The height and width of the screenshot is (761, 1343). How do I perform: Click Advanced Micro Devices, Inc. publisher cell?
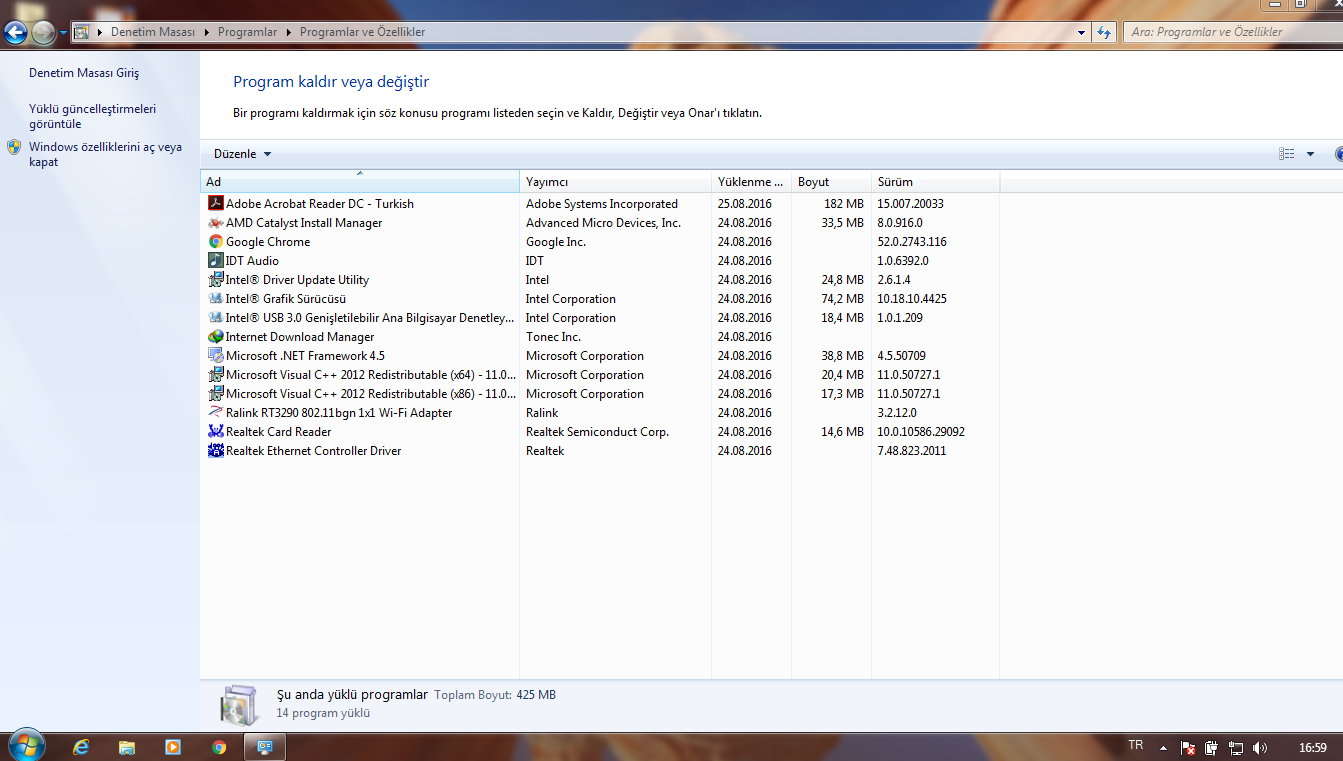coord(603,223)
